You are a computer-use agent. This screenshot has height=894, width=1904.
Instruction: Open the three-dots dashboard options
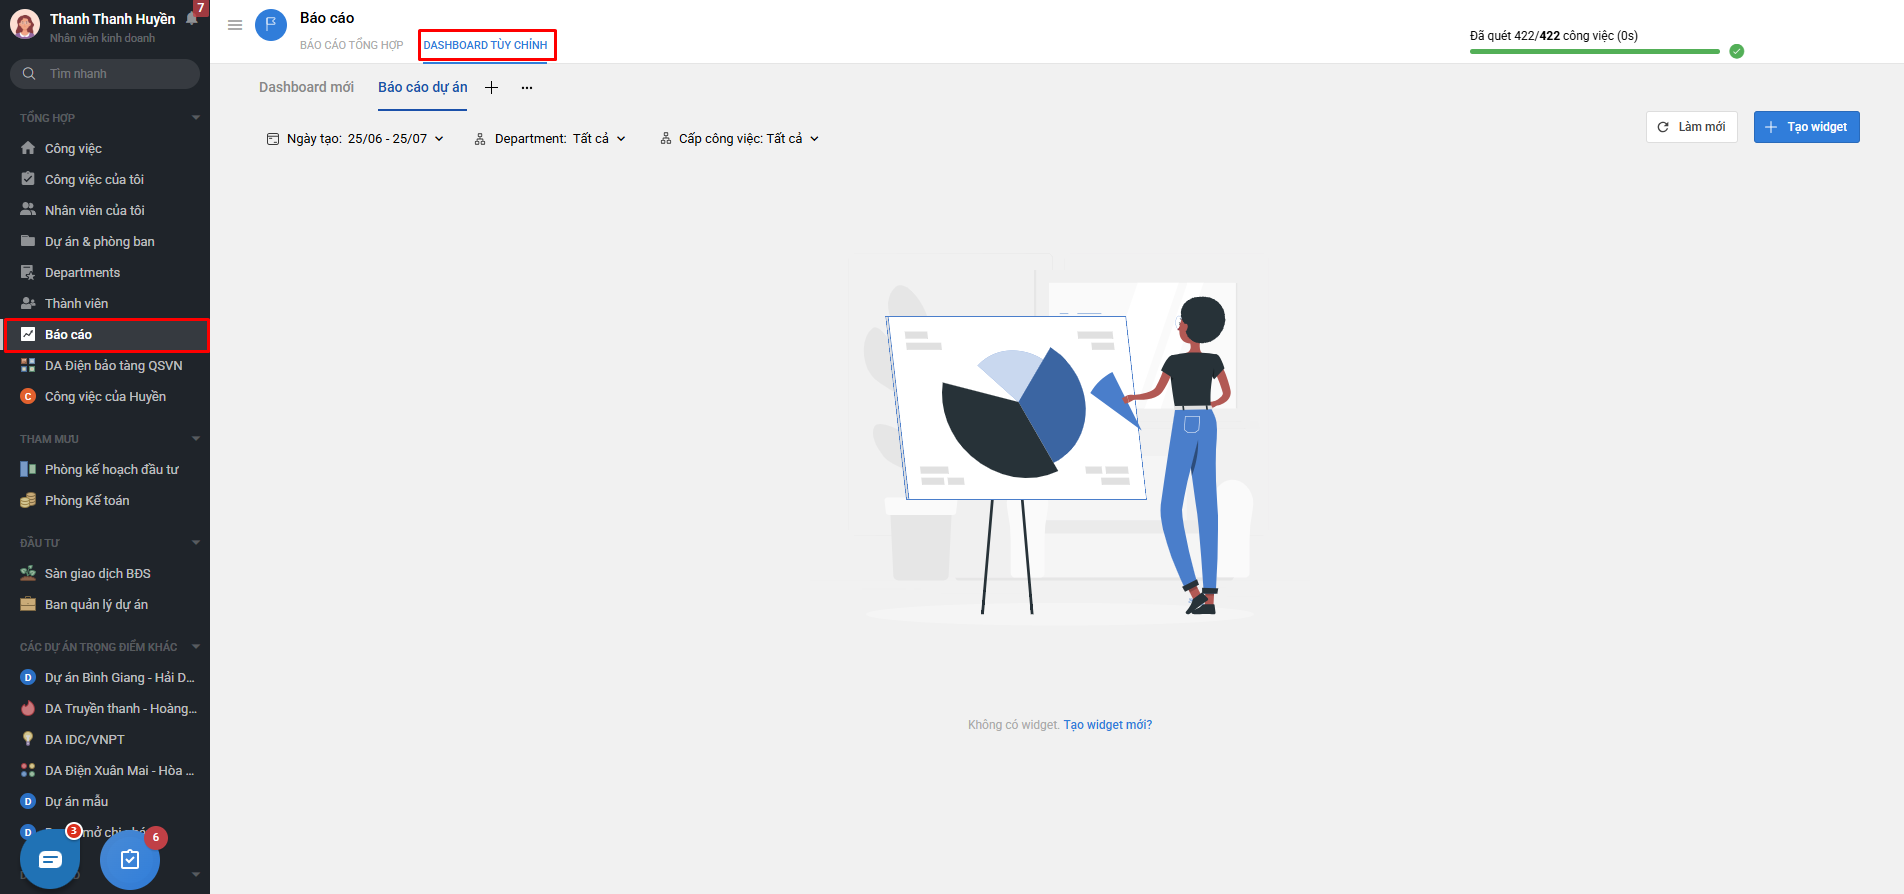point(527,88)
